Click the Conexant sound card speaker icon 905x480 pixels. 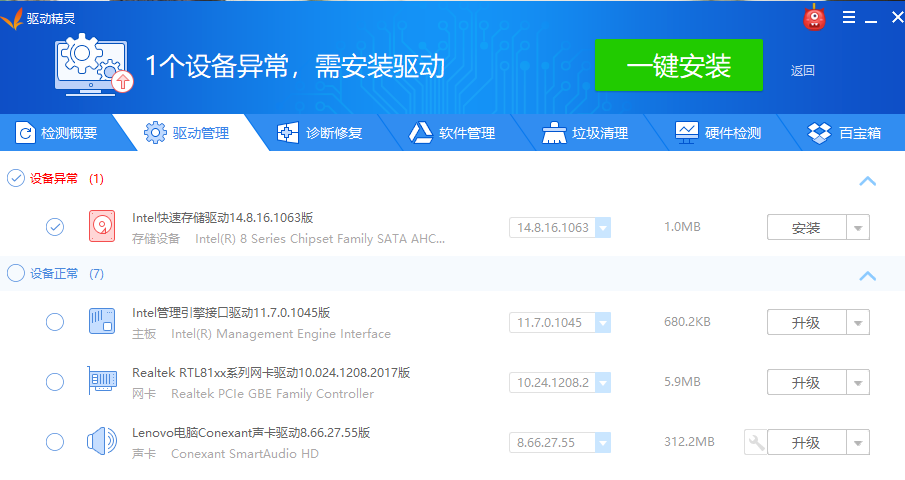click(102, 442)
